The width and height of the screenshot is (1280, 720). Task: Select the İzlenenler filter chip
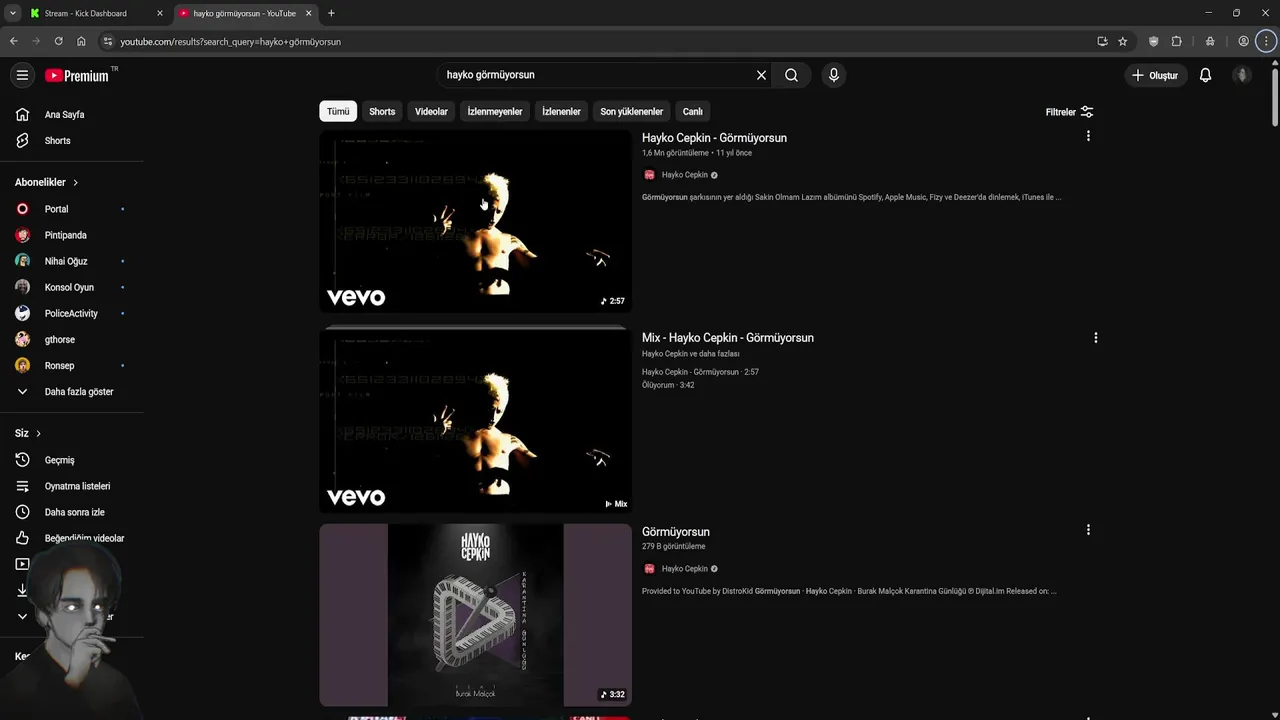[x=561, y=111]
